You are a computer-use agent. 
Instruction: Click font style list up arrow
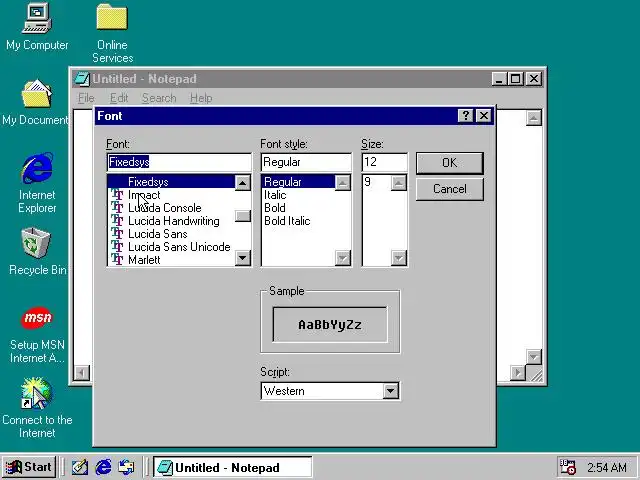pos(343,182)
